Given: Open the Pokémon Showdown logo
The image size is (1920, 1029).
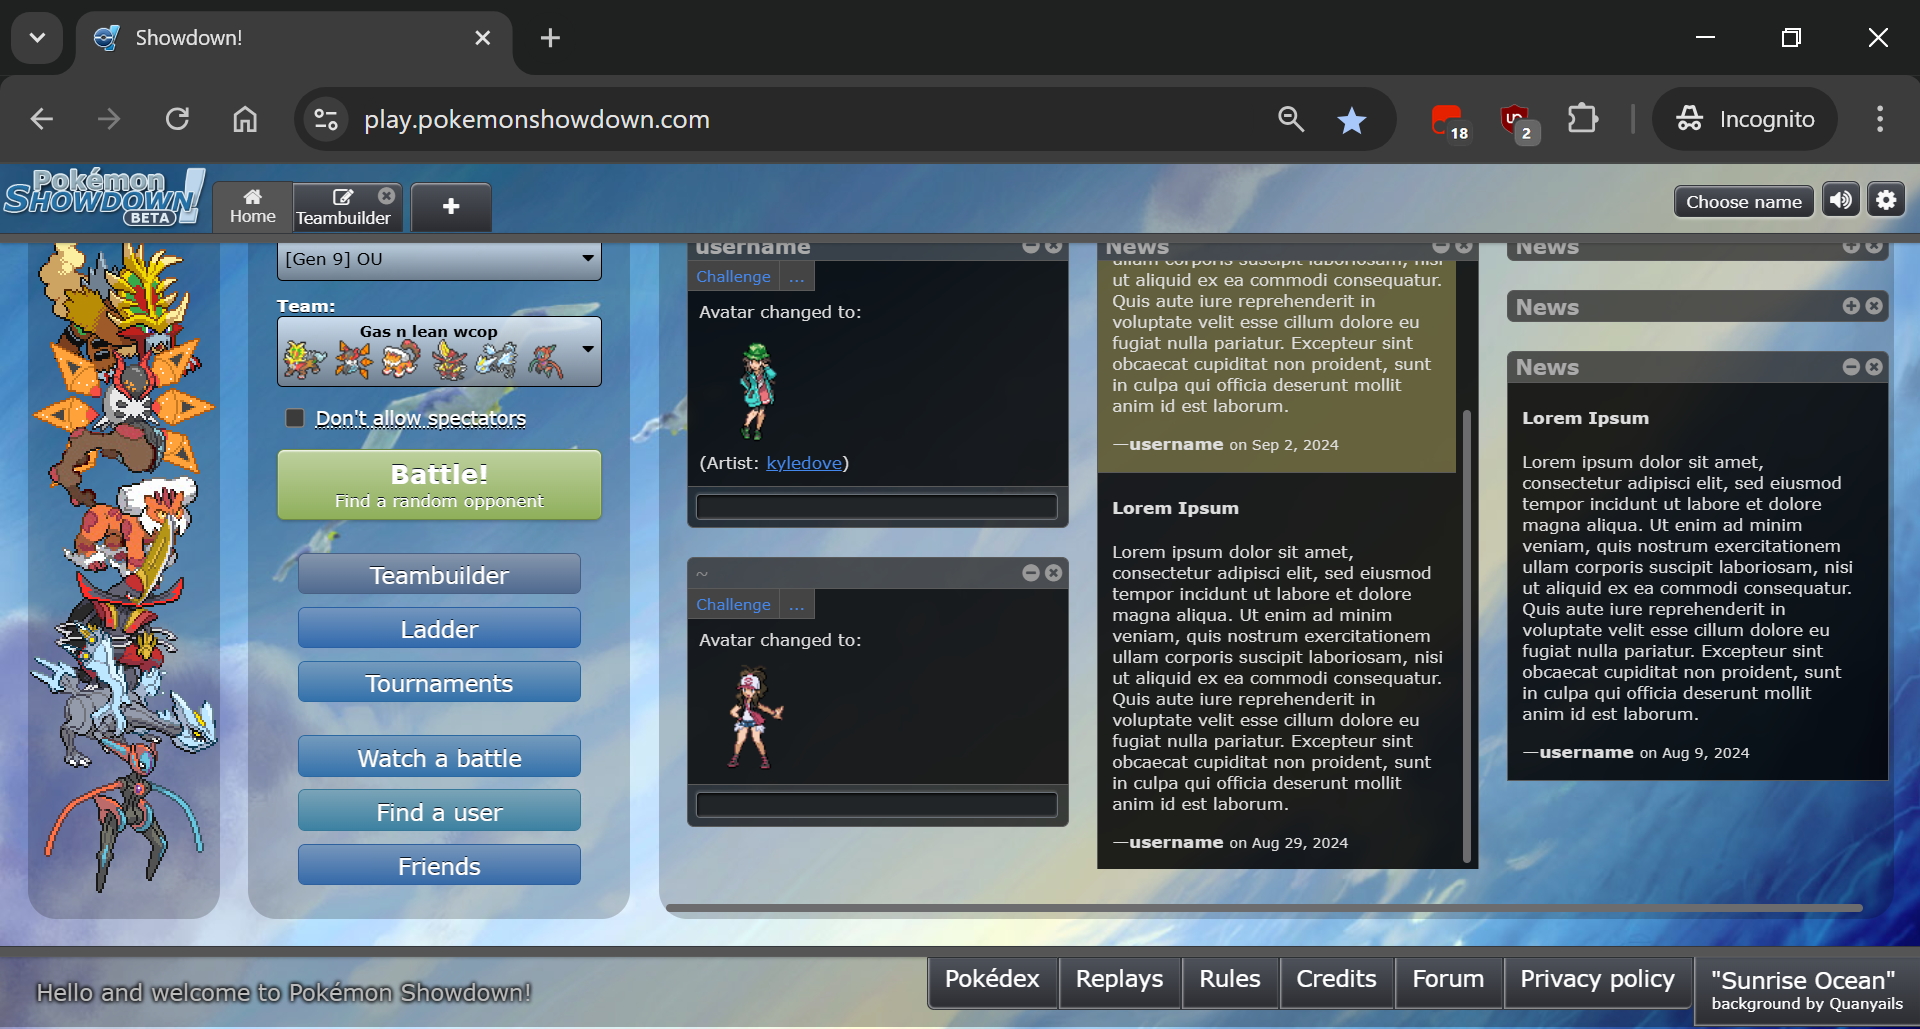Looking at the screenshot, I should [104, 196].
